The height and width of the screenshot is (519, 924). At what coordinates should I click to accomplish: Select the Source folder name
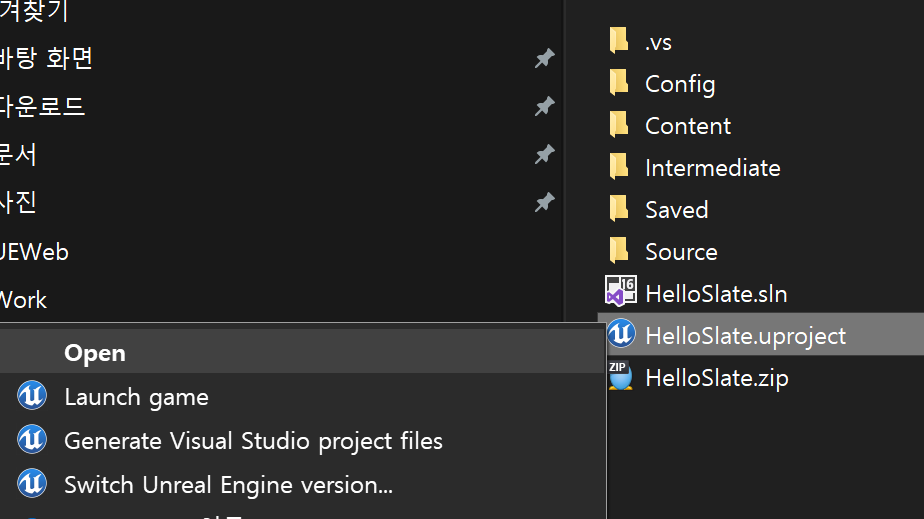681,252
